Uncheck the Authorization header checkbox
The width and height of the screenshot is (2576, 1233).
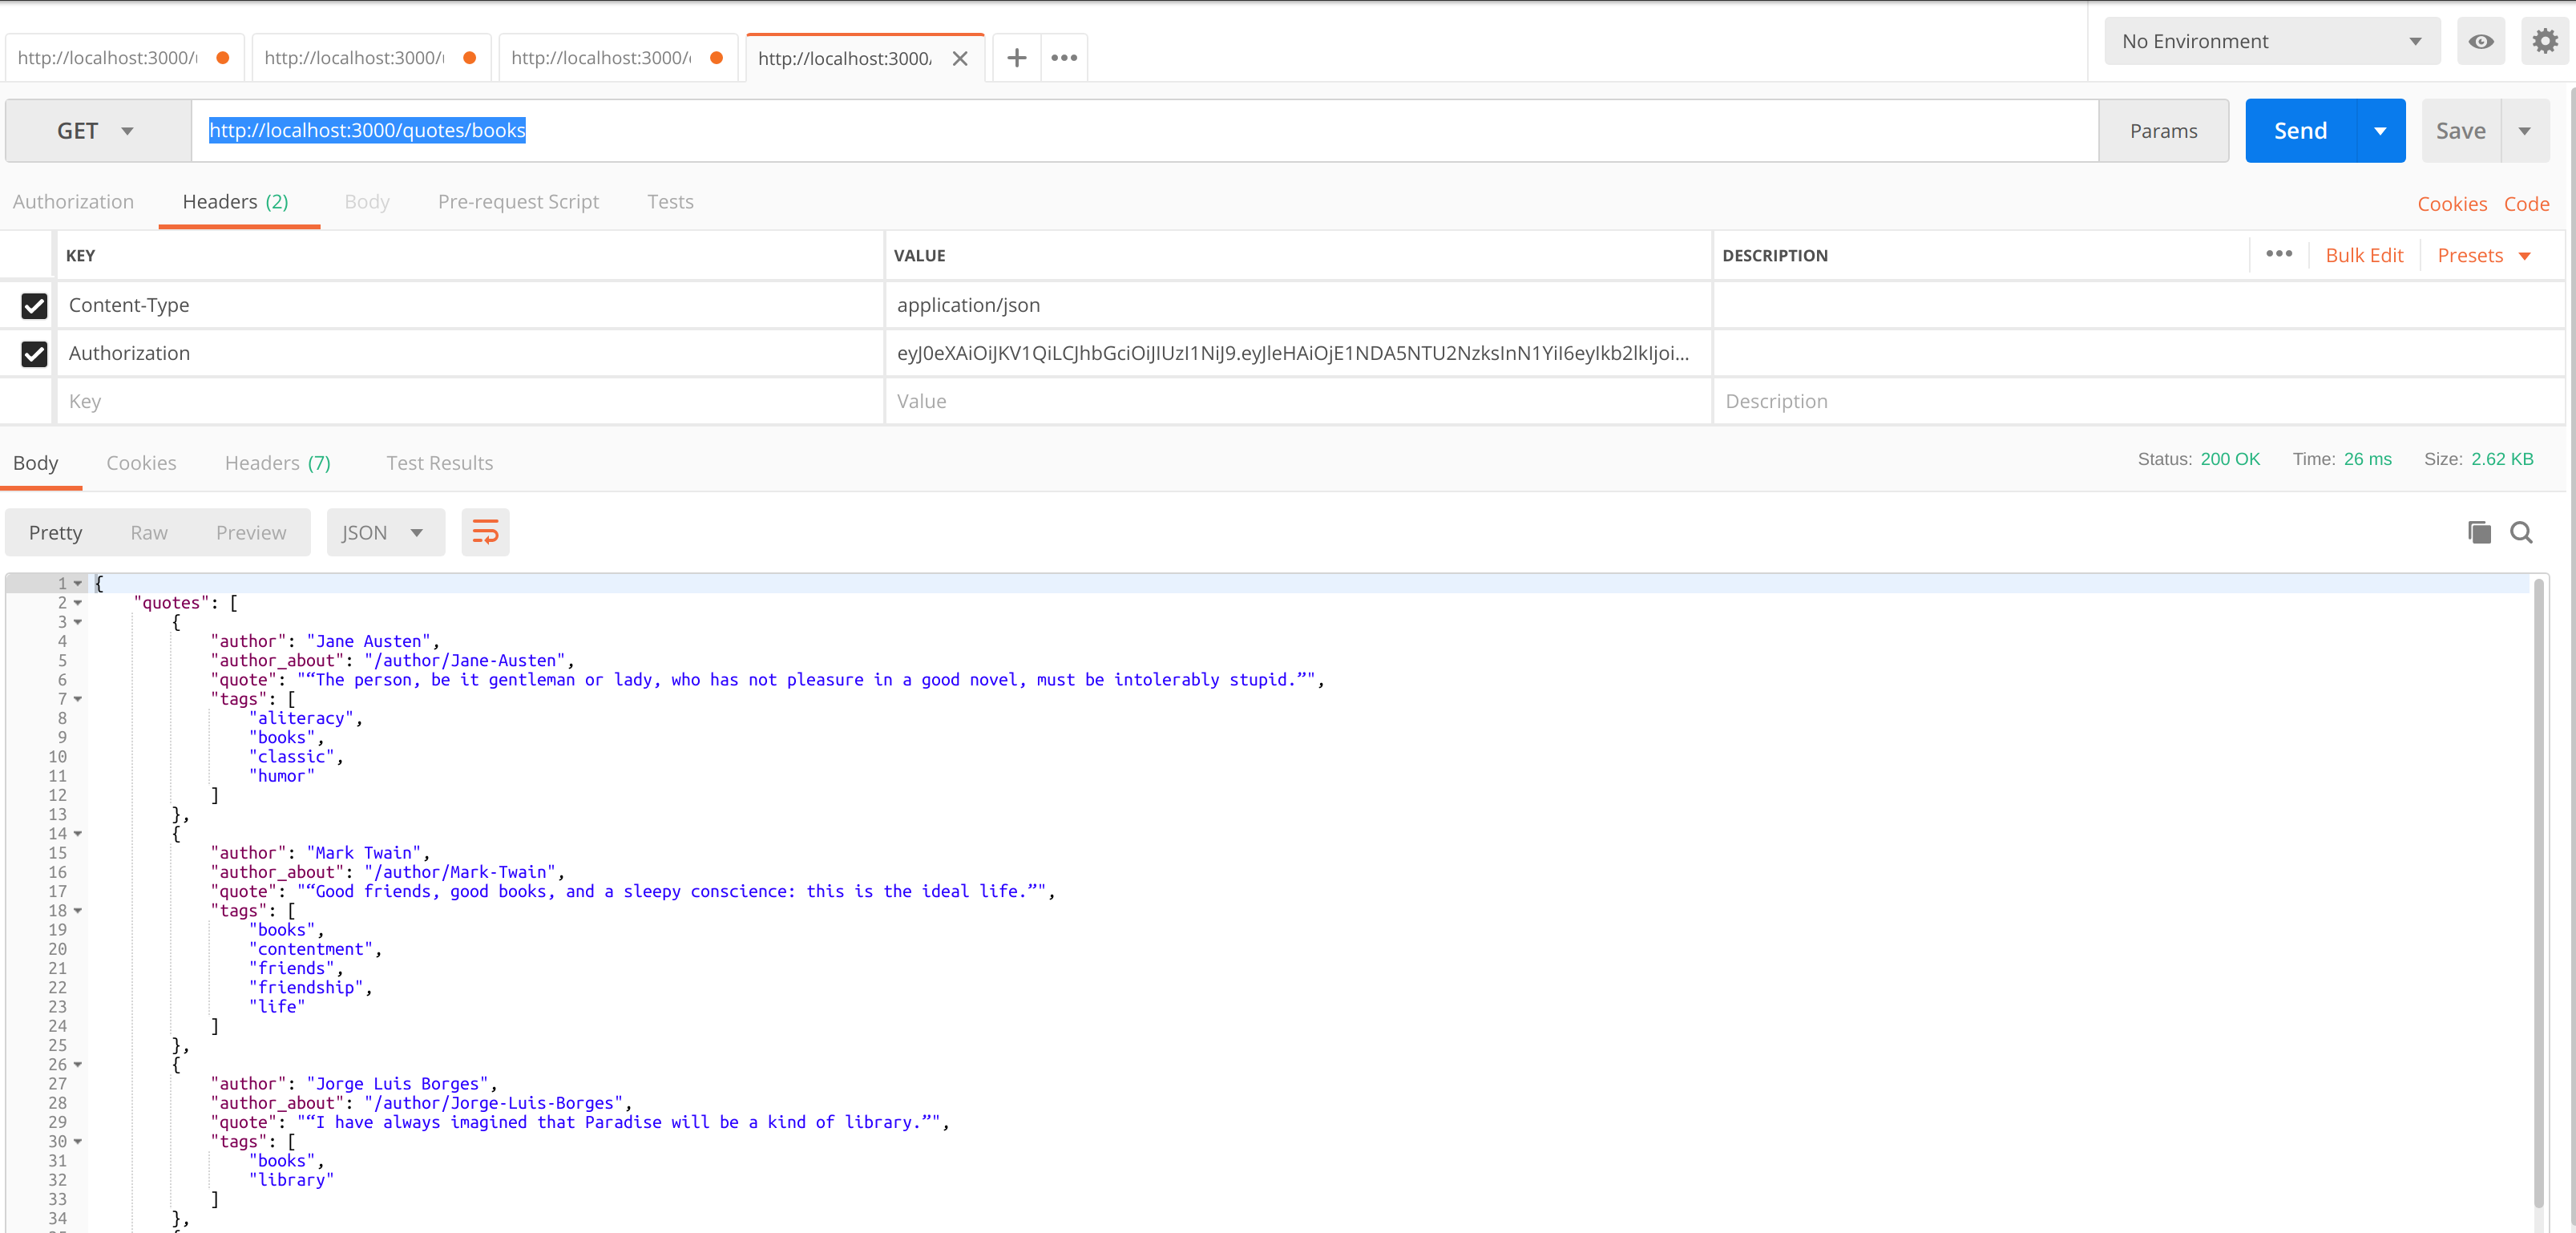point(34,353)
